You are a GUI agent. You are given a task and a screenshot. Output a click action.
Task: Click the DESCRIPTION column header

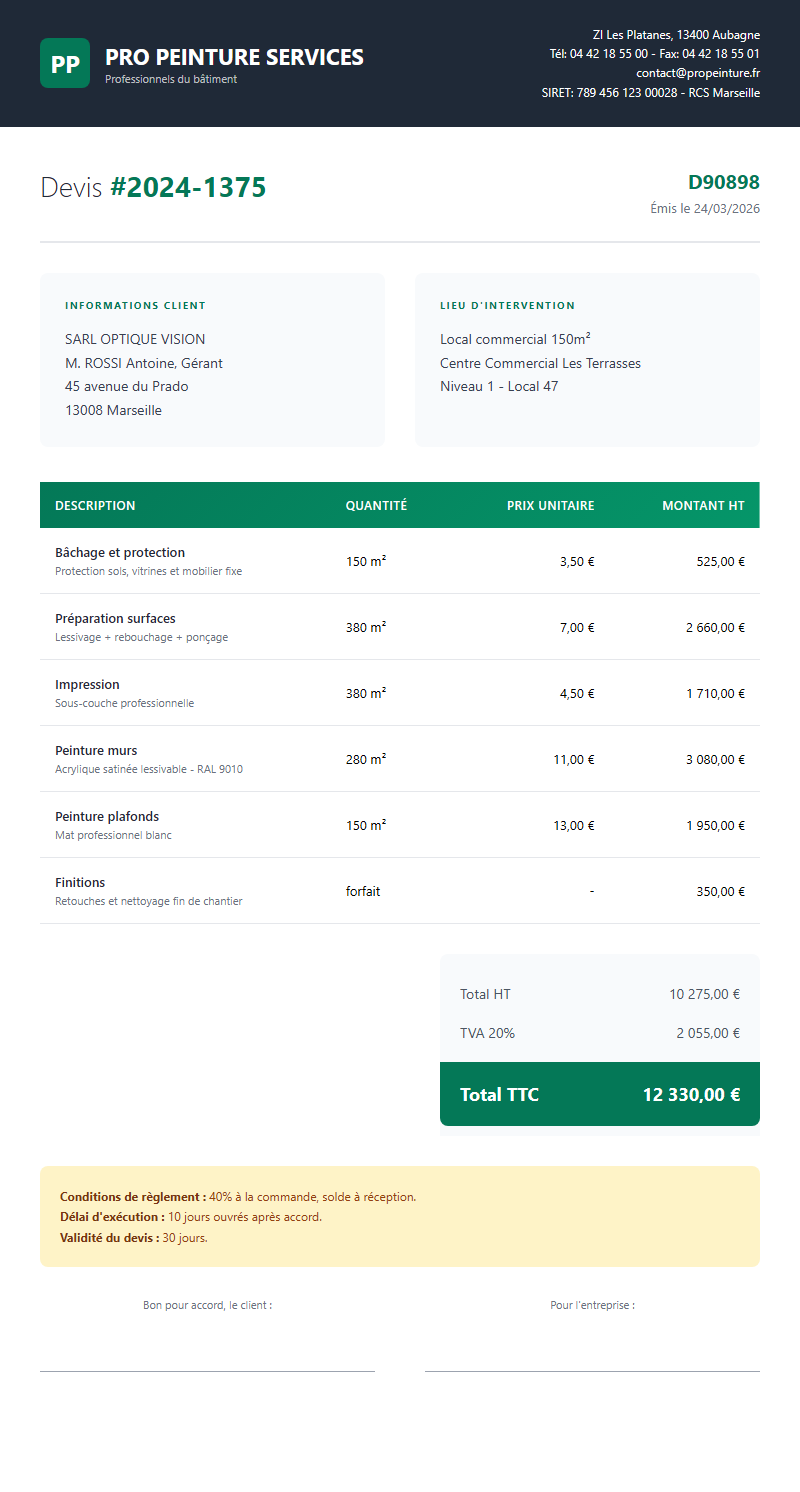click(95, 506)
